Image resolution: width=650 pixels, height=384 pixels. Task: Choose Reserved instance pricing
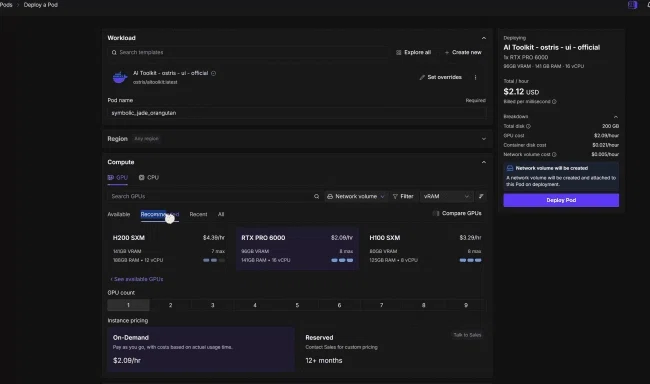click(393, 349)
